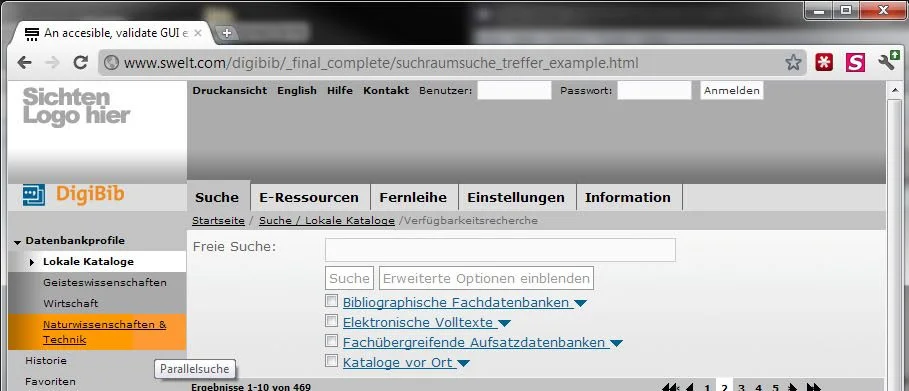This screenshot has width=909, height=391.
Task: Go to results page 4
Action: click(758, 388)
